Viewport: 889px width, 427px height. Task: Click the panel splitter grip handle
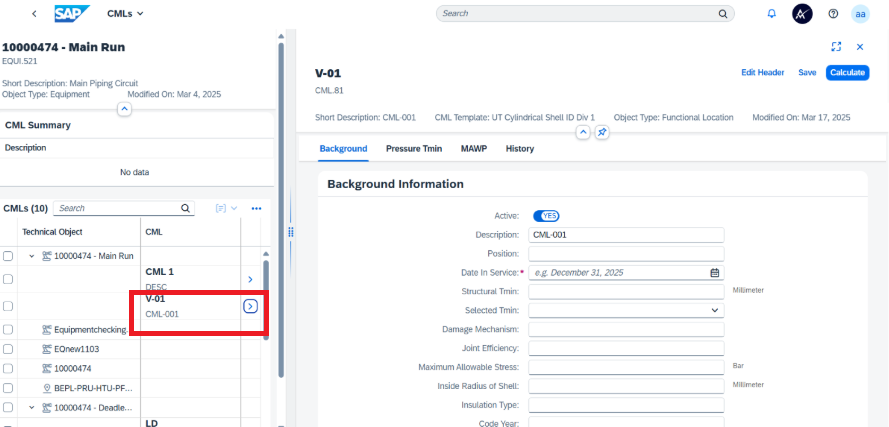291,232
